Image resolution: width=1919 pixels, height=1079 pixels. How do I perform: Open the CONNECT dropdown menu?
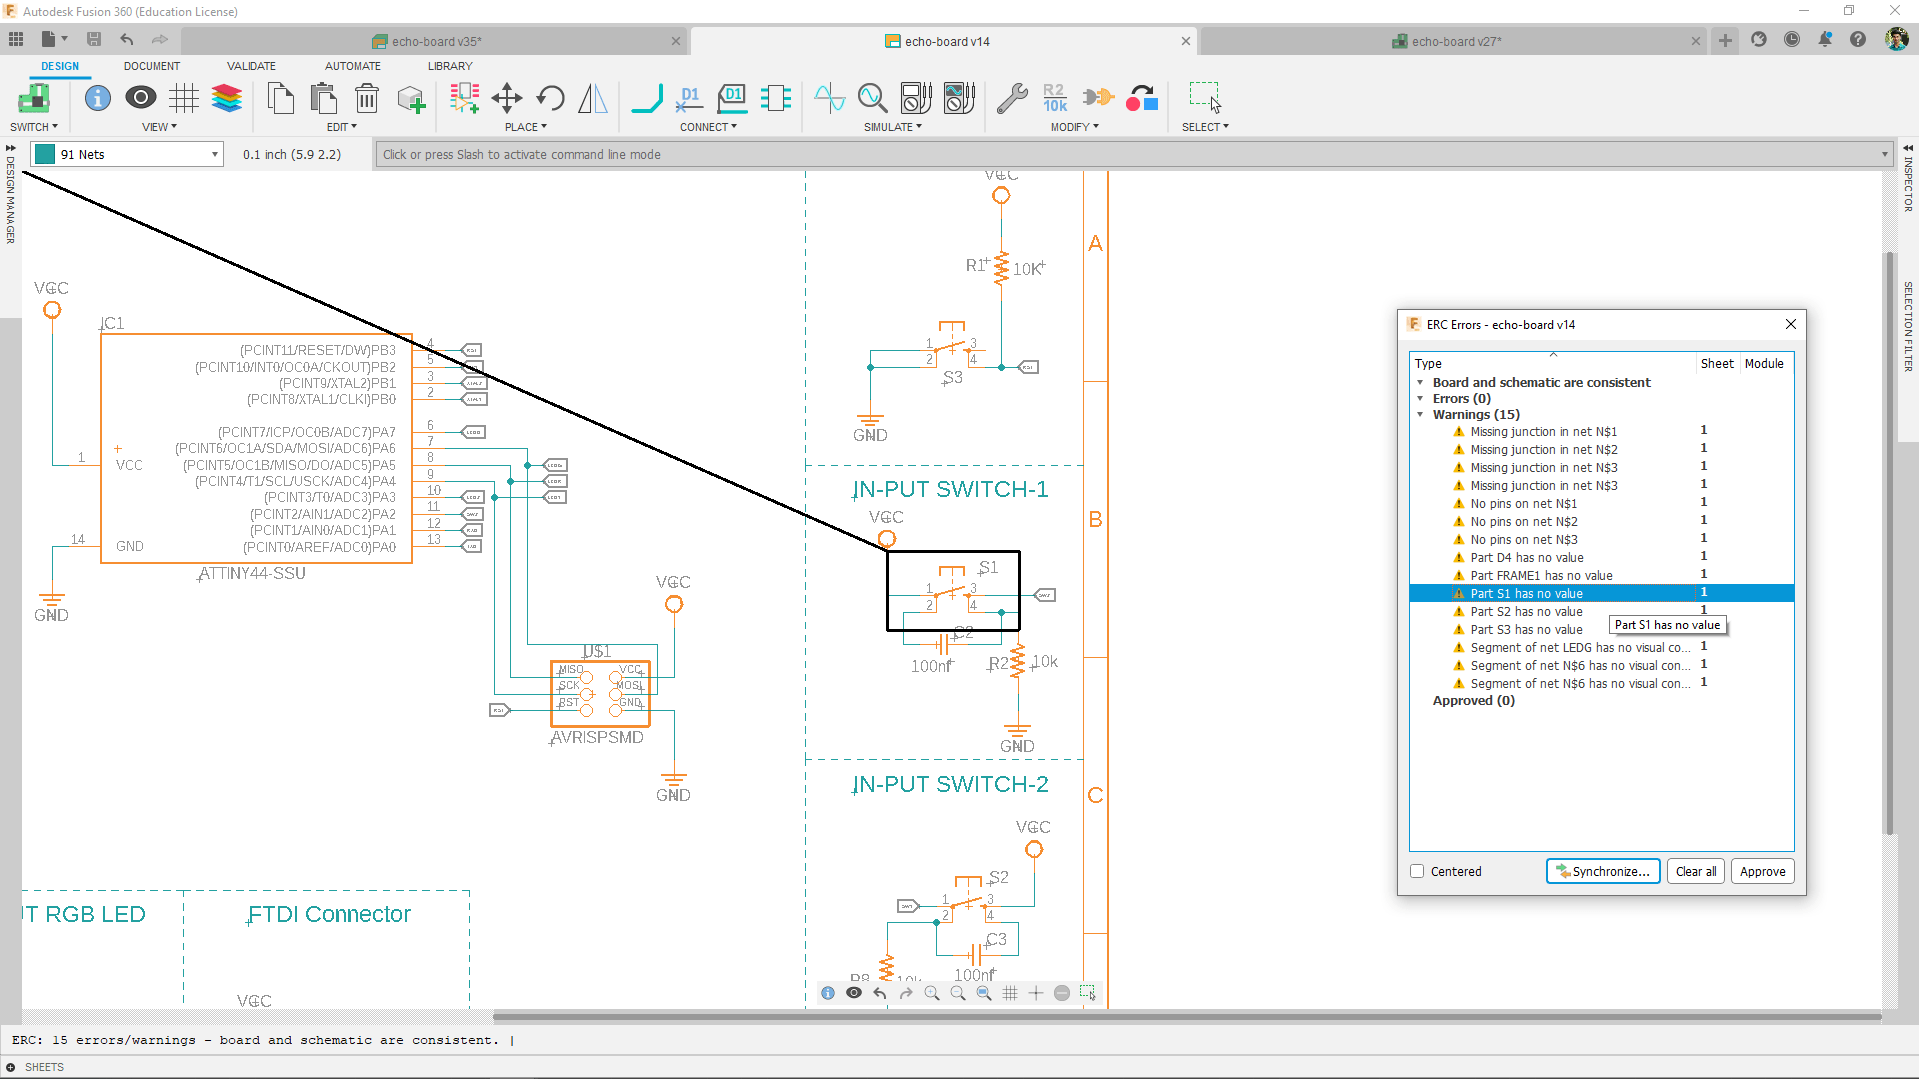(x=708, y=127)
